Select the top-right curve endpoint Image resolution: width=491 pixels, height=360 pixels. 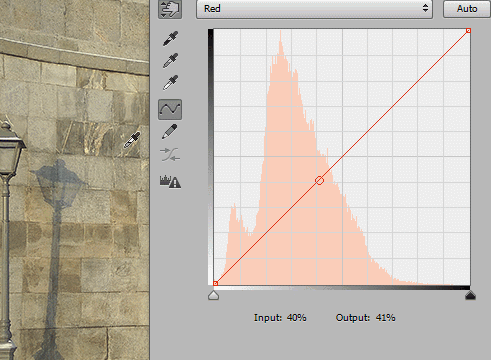[468, 31]
